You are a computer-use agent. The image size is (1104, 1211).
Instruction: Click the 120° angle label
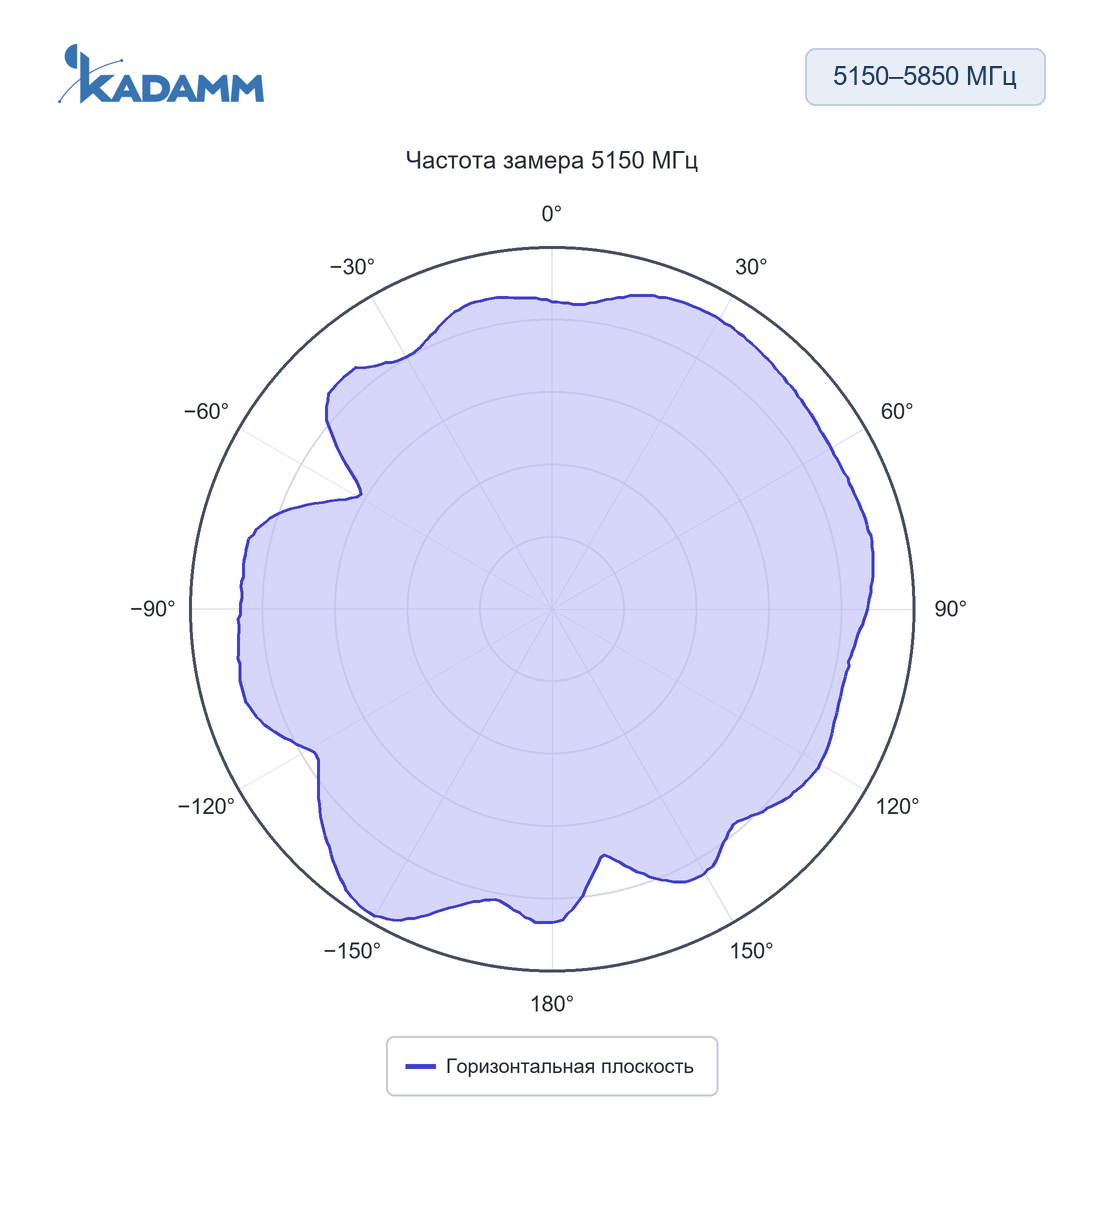[897, 806]
